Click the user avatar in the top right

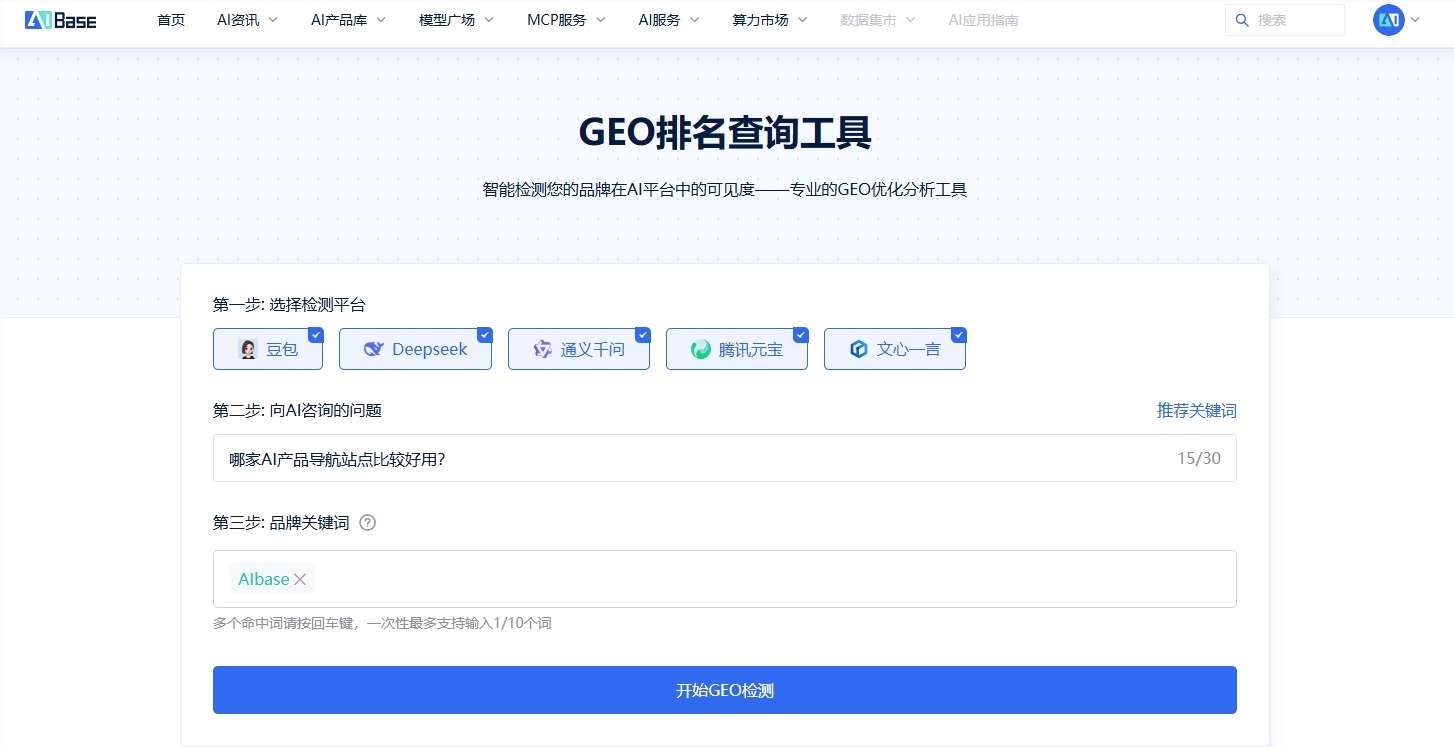[1387, 19]
